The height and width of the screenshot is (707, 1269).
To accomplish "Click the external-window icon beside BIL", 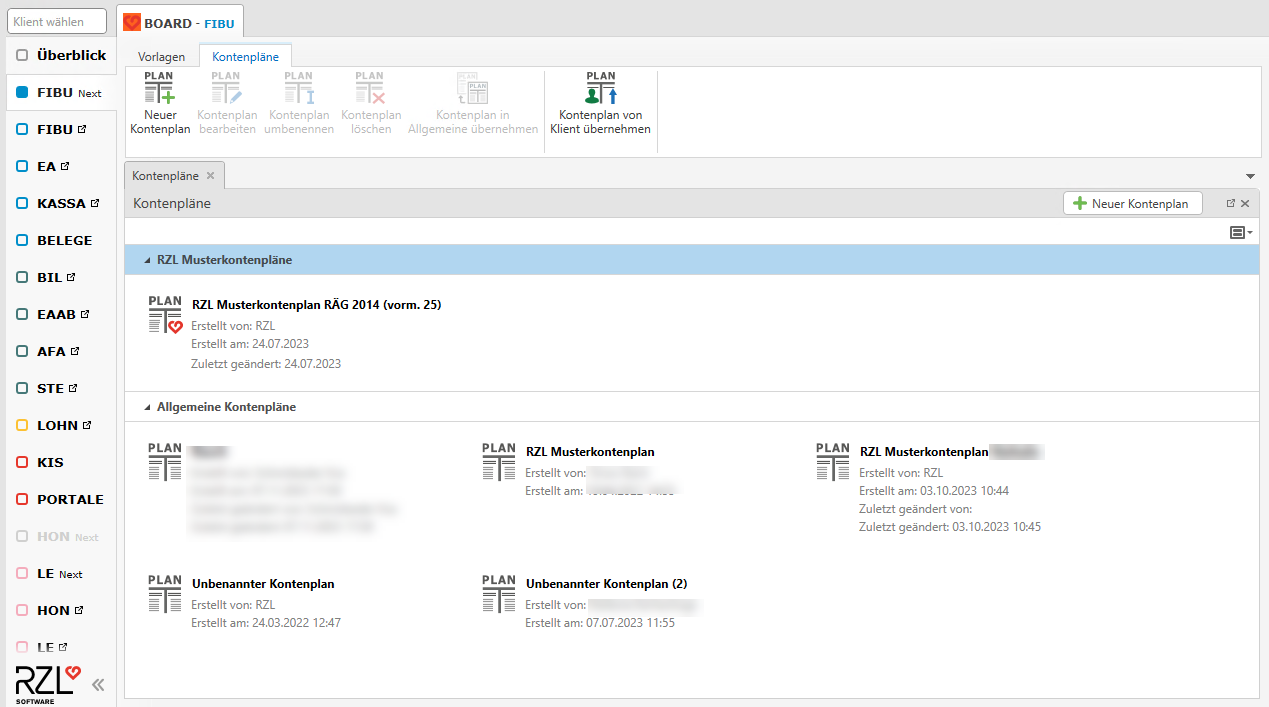I will click(69, 276).
